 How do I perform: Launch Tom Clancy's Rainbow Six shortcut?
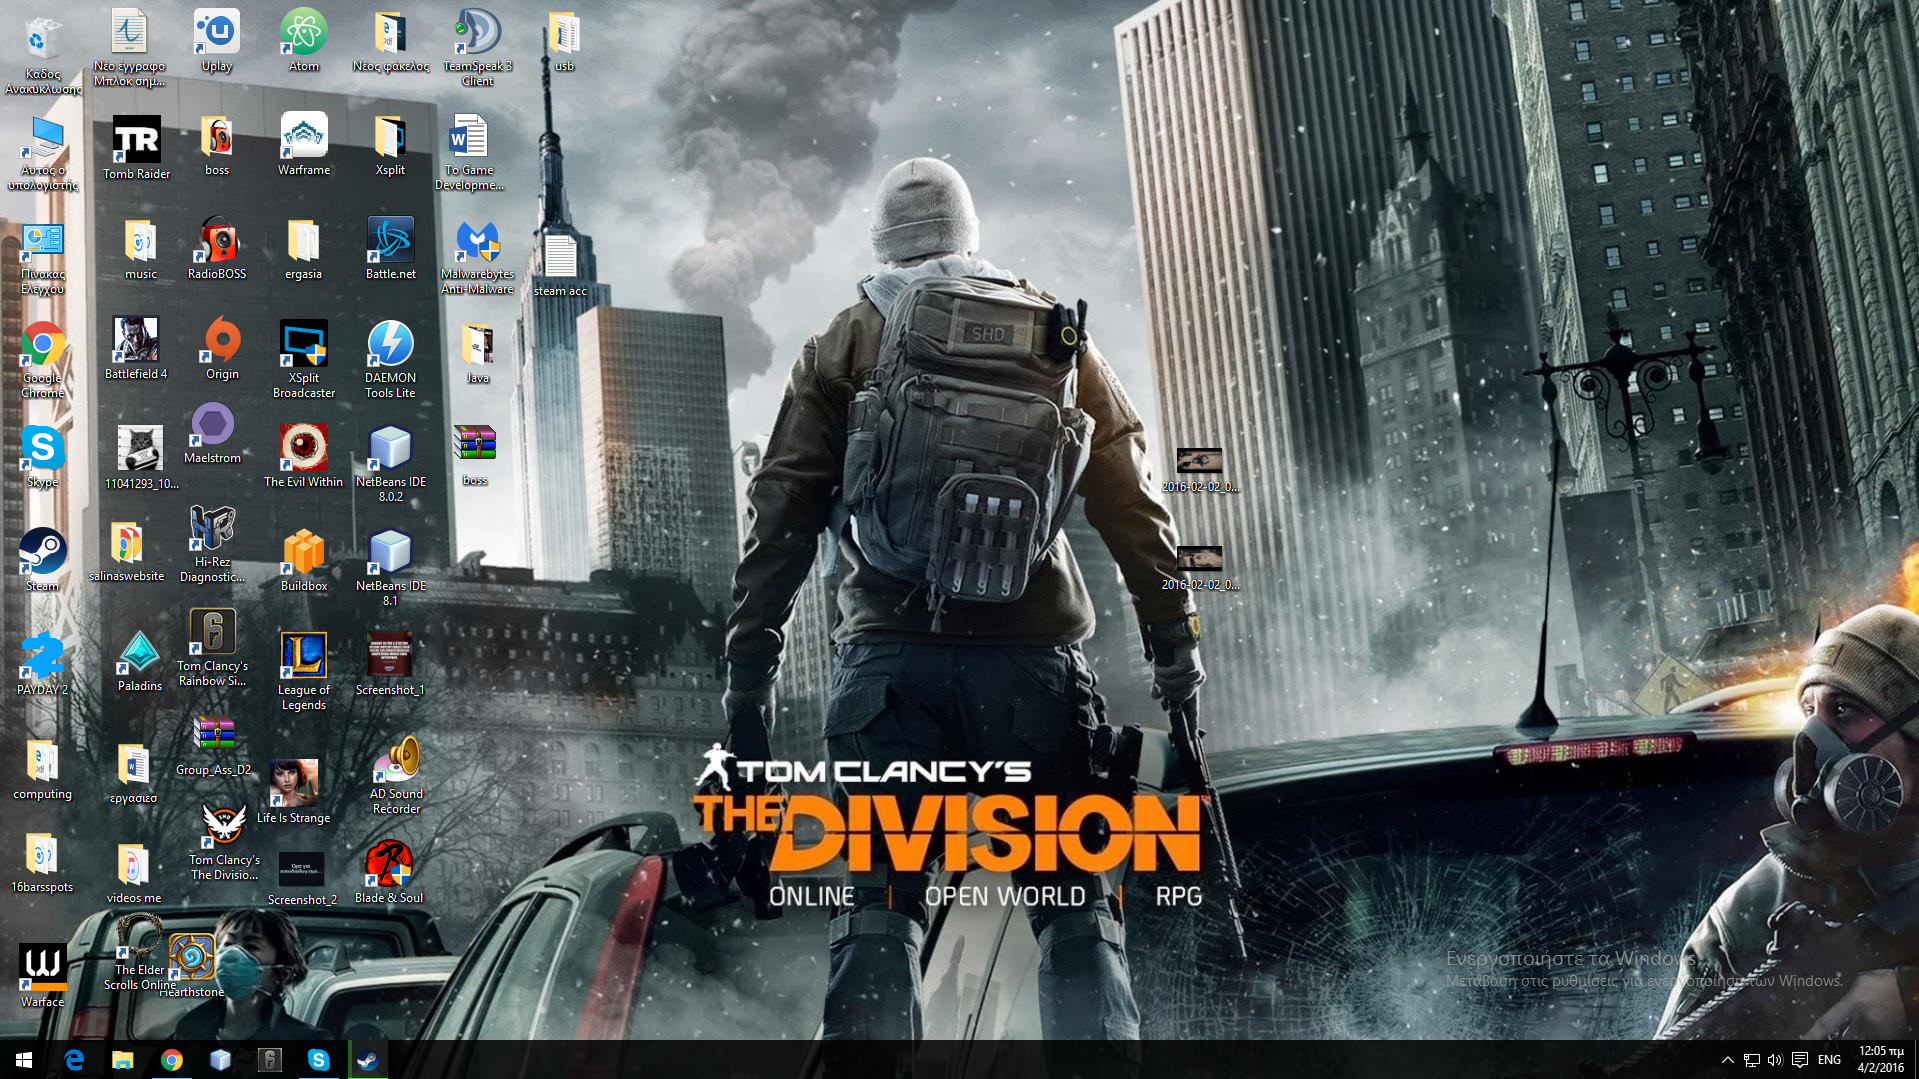tap(212, 648)
